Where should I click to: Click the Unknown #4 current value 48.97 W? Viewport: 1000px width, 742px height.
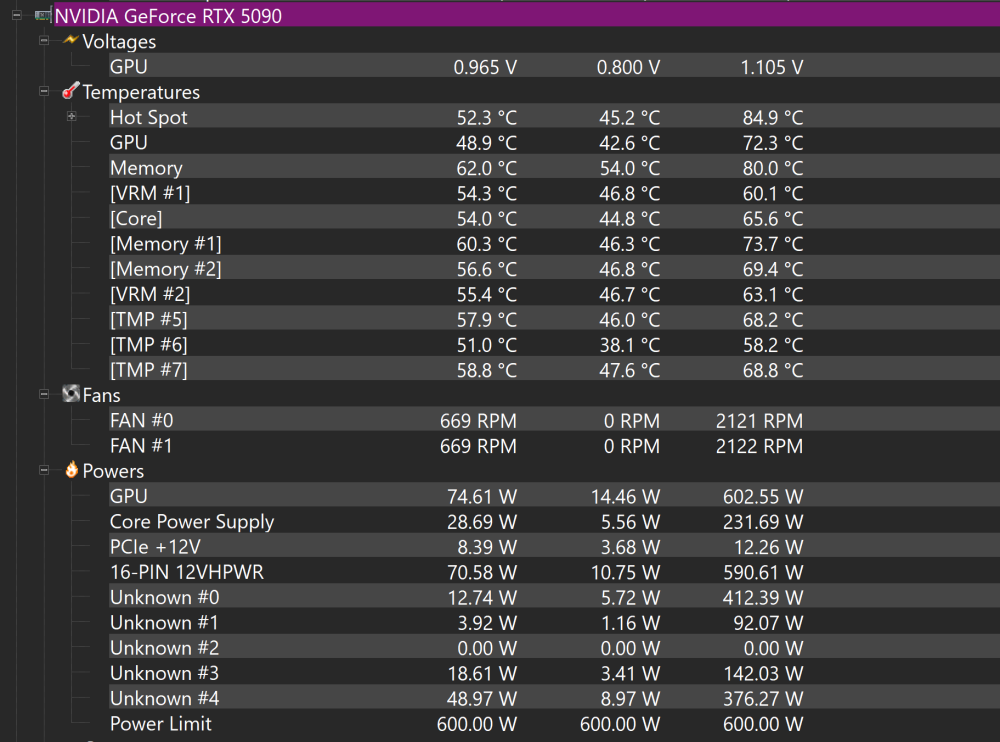click(x=482, y=699)
